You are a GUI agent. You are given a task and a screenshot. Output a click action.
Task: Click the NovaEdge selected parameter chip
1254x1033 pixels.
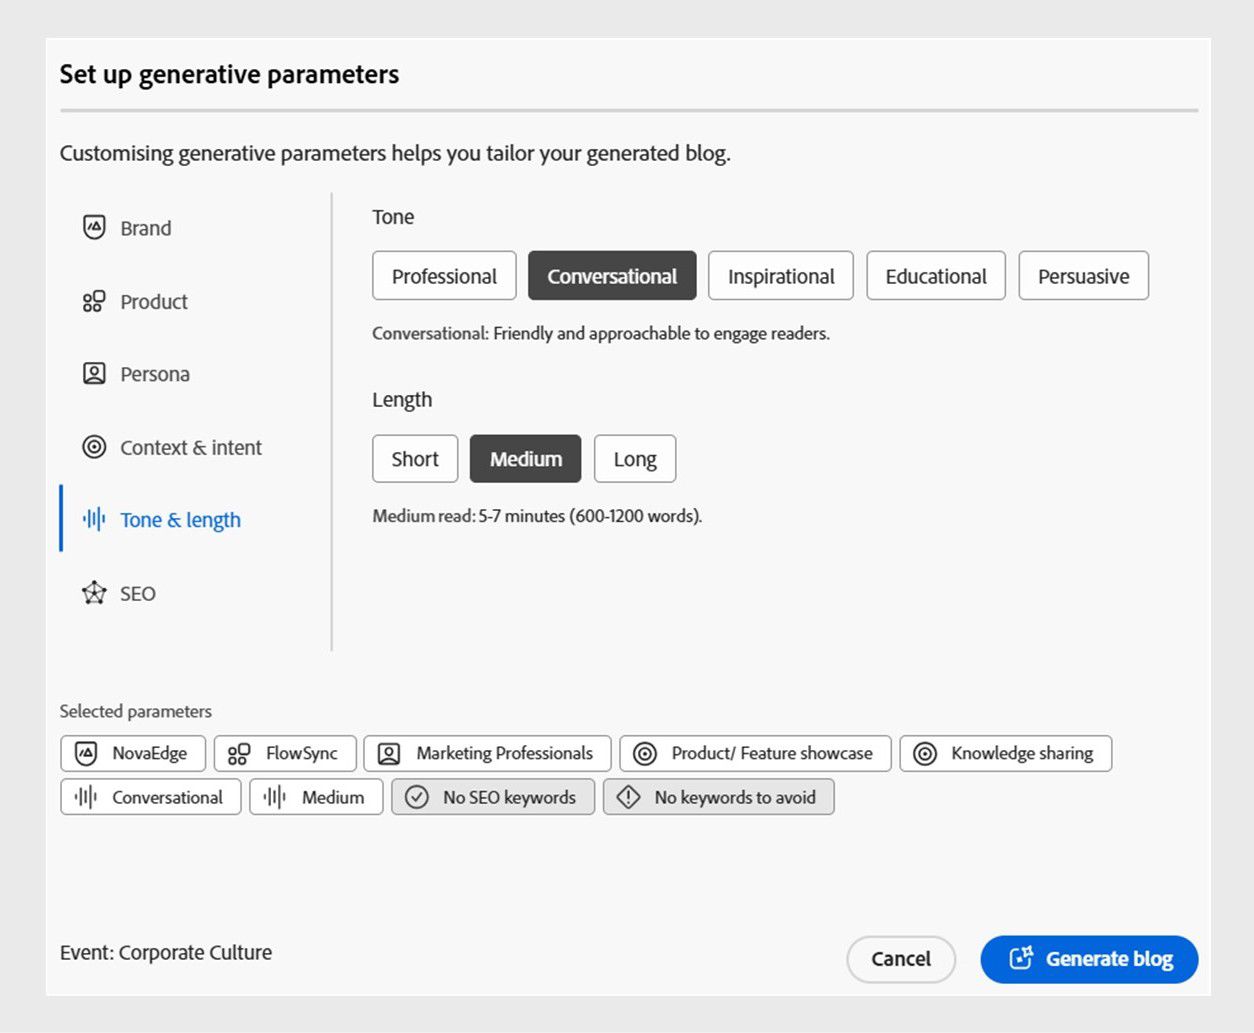pyautogui.click(x=133, y=753)
